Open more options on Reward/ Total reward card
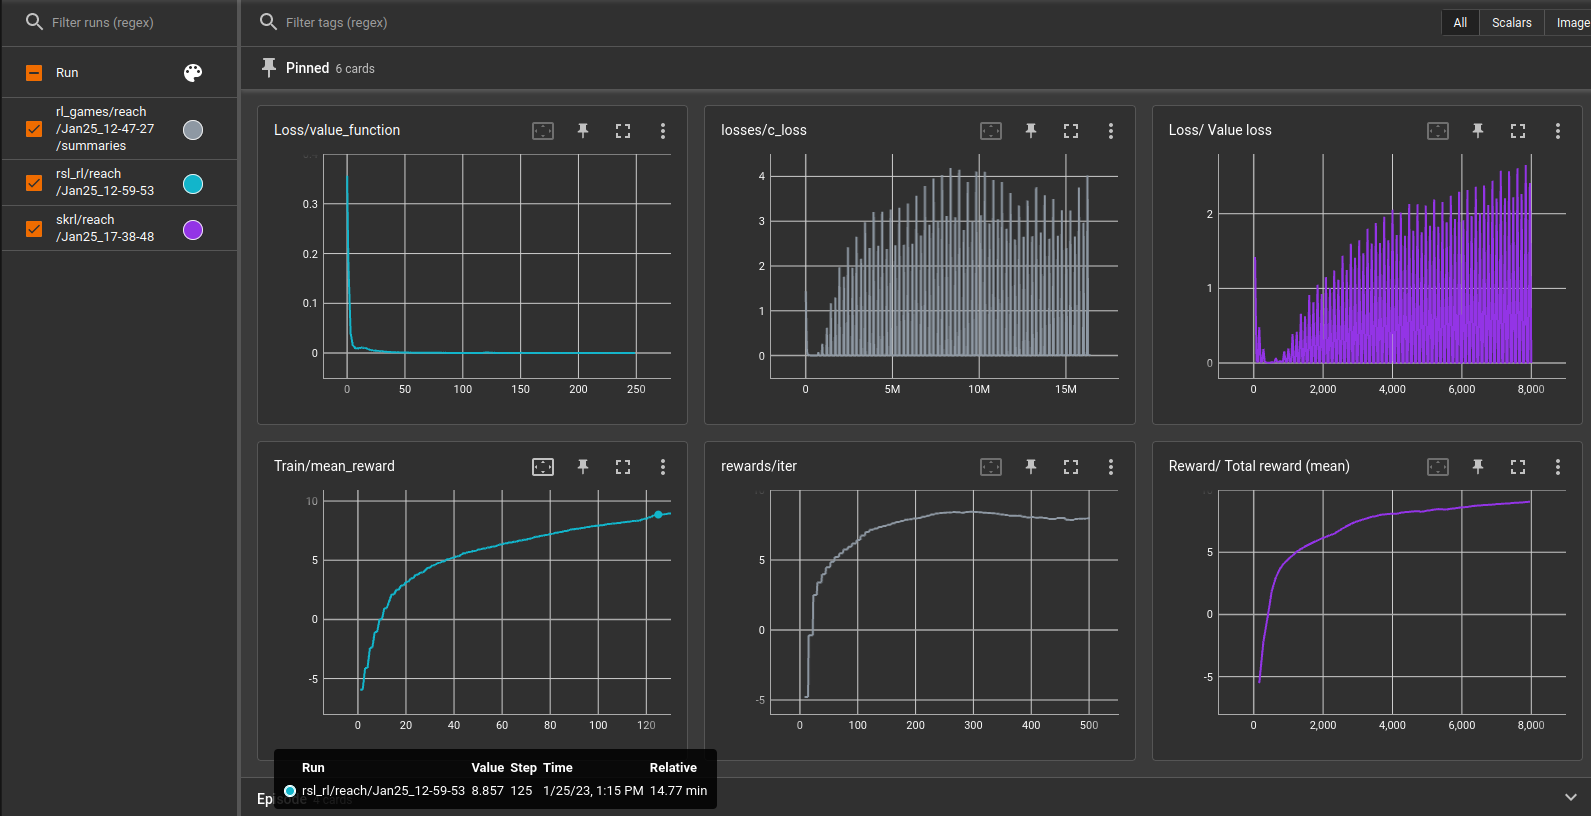Image resolution: width=1591 pixels, height=816 pixels. tap(1558, 467)
